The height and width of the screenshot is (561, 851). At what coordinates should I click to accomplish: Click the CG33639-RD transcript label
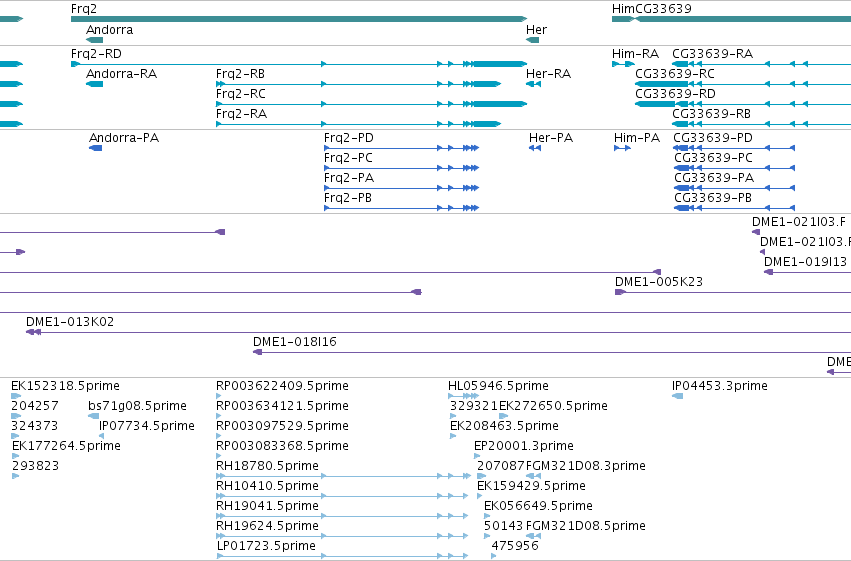pyautogui.click(x=675, y=94)
